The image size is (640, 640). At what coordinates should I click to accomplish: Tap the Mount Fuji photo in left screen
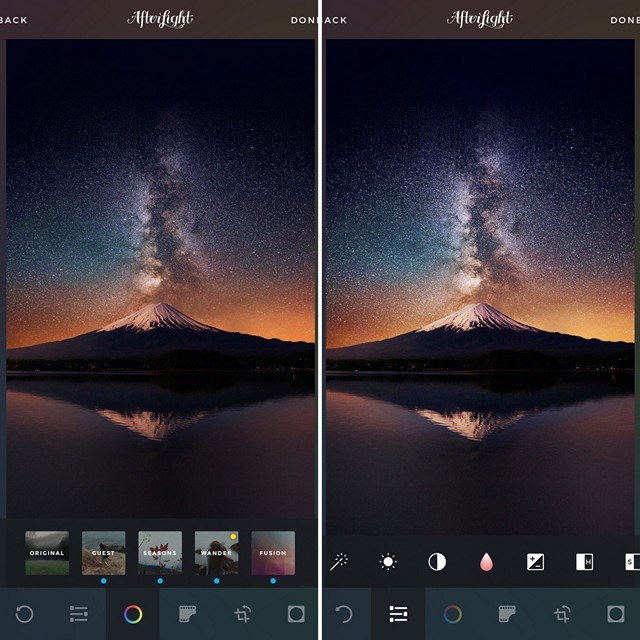(160, 278)
